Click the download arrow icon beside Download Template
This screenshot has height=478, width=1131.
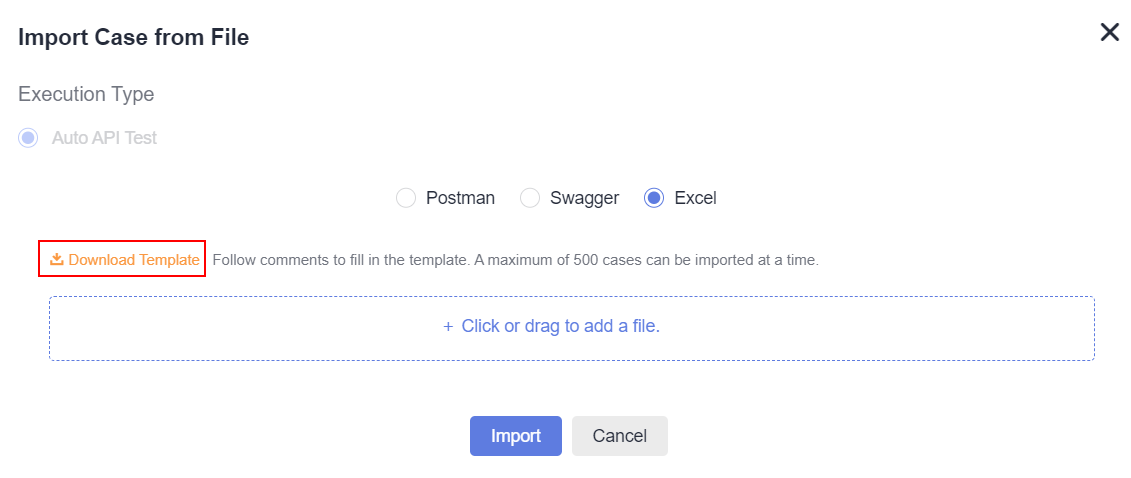pyautogui.click(x=57, y=260)
